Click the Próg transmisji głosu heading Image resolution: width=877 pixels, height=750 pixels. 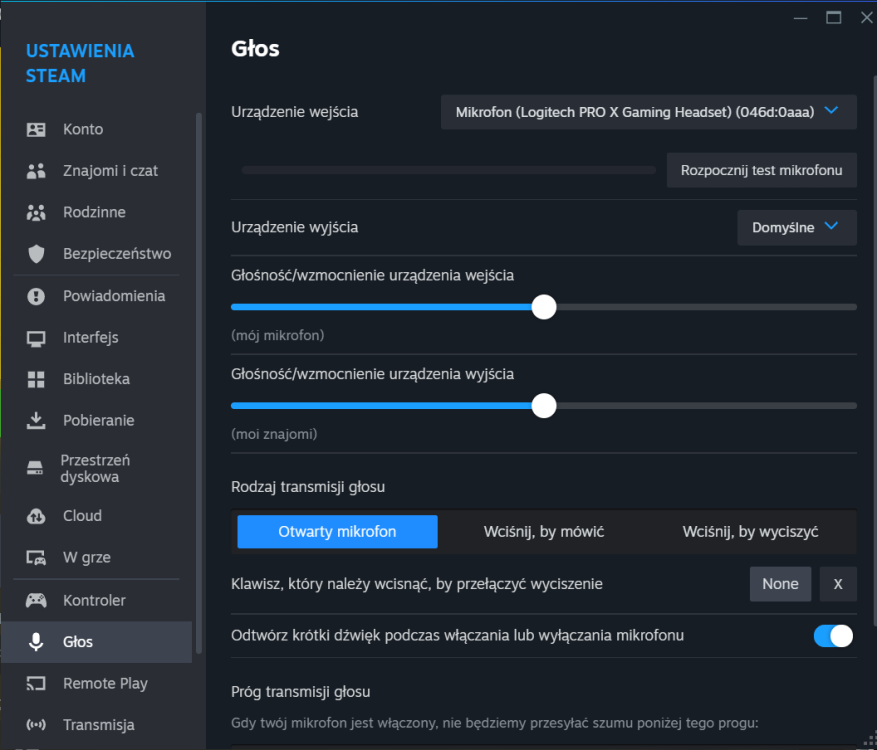pyautogui.click(x=300, y=692)
